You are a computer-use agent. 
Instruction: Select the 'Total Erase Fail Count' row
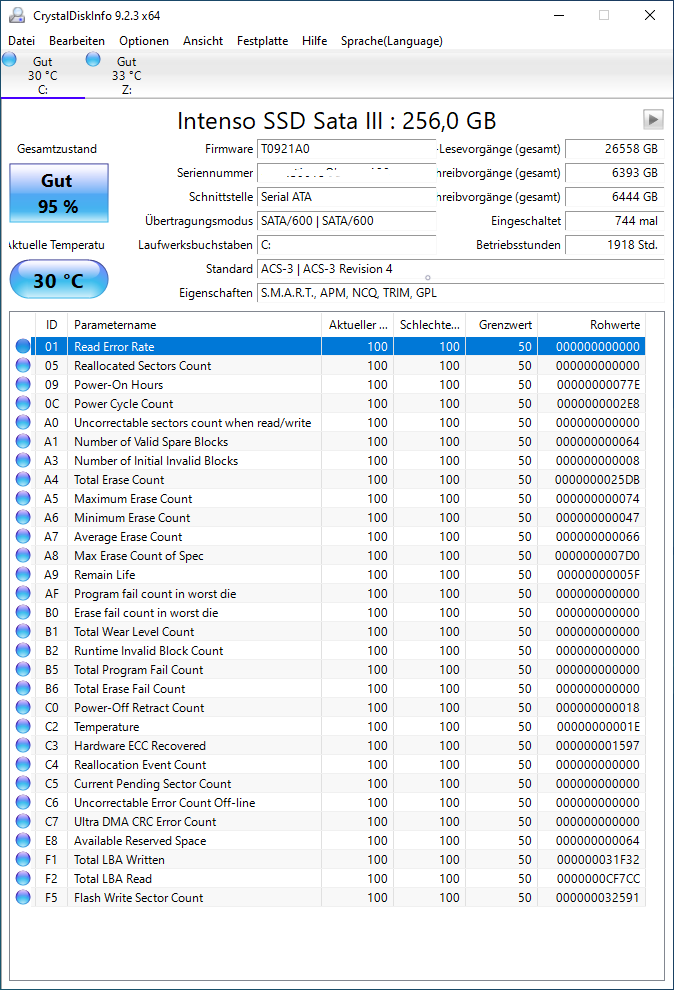pyautogui.click(x=328, y=688)
